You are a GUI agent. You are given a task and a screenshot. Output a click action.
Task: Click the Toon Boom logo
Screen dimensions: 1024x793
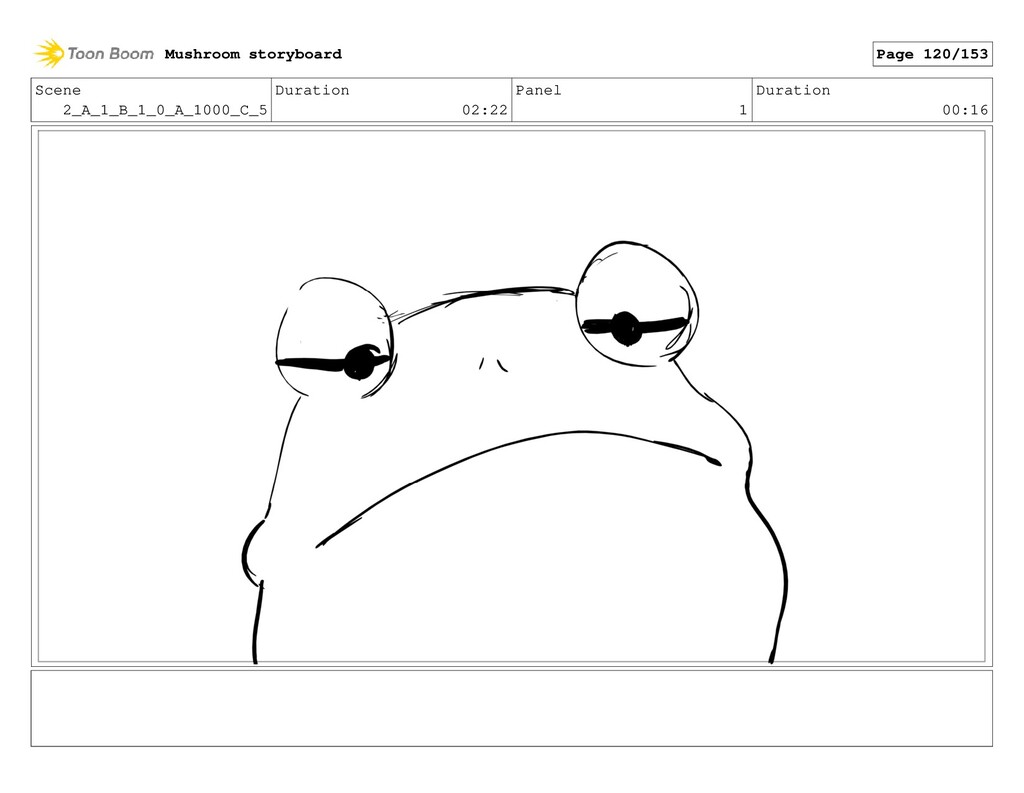[x=94, y=54]
